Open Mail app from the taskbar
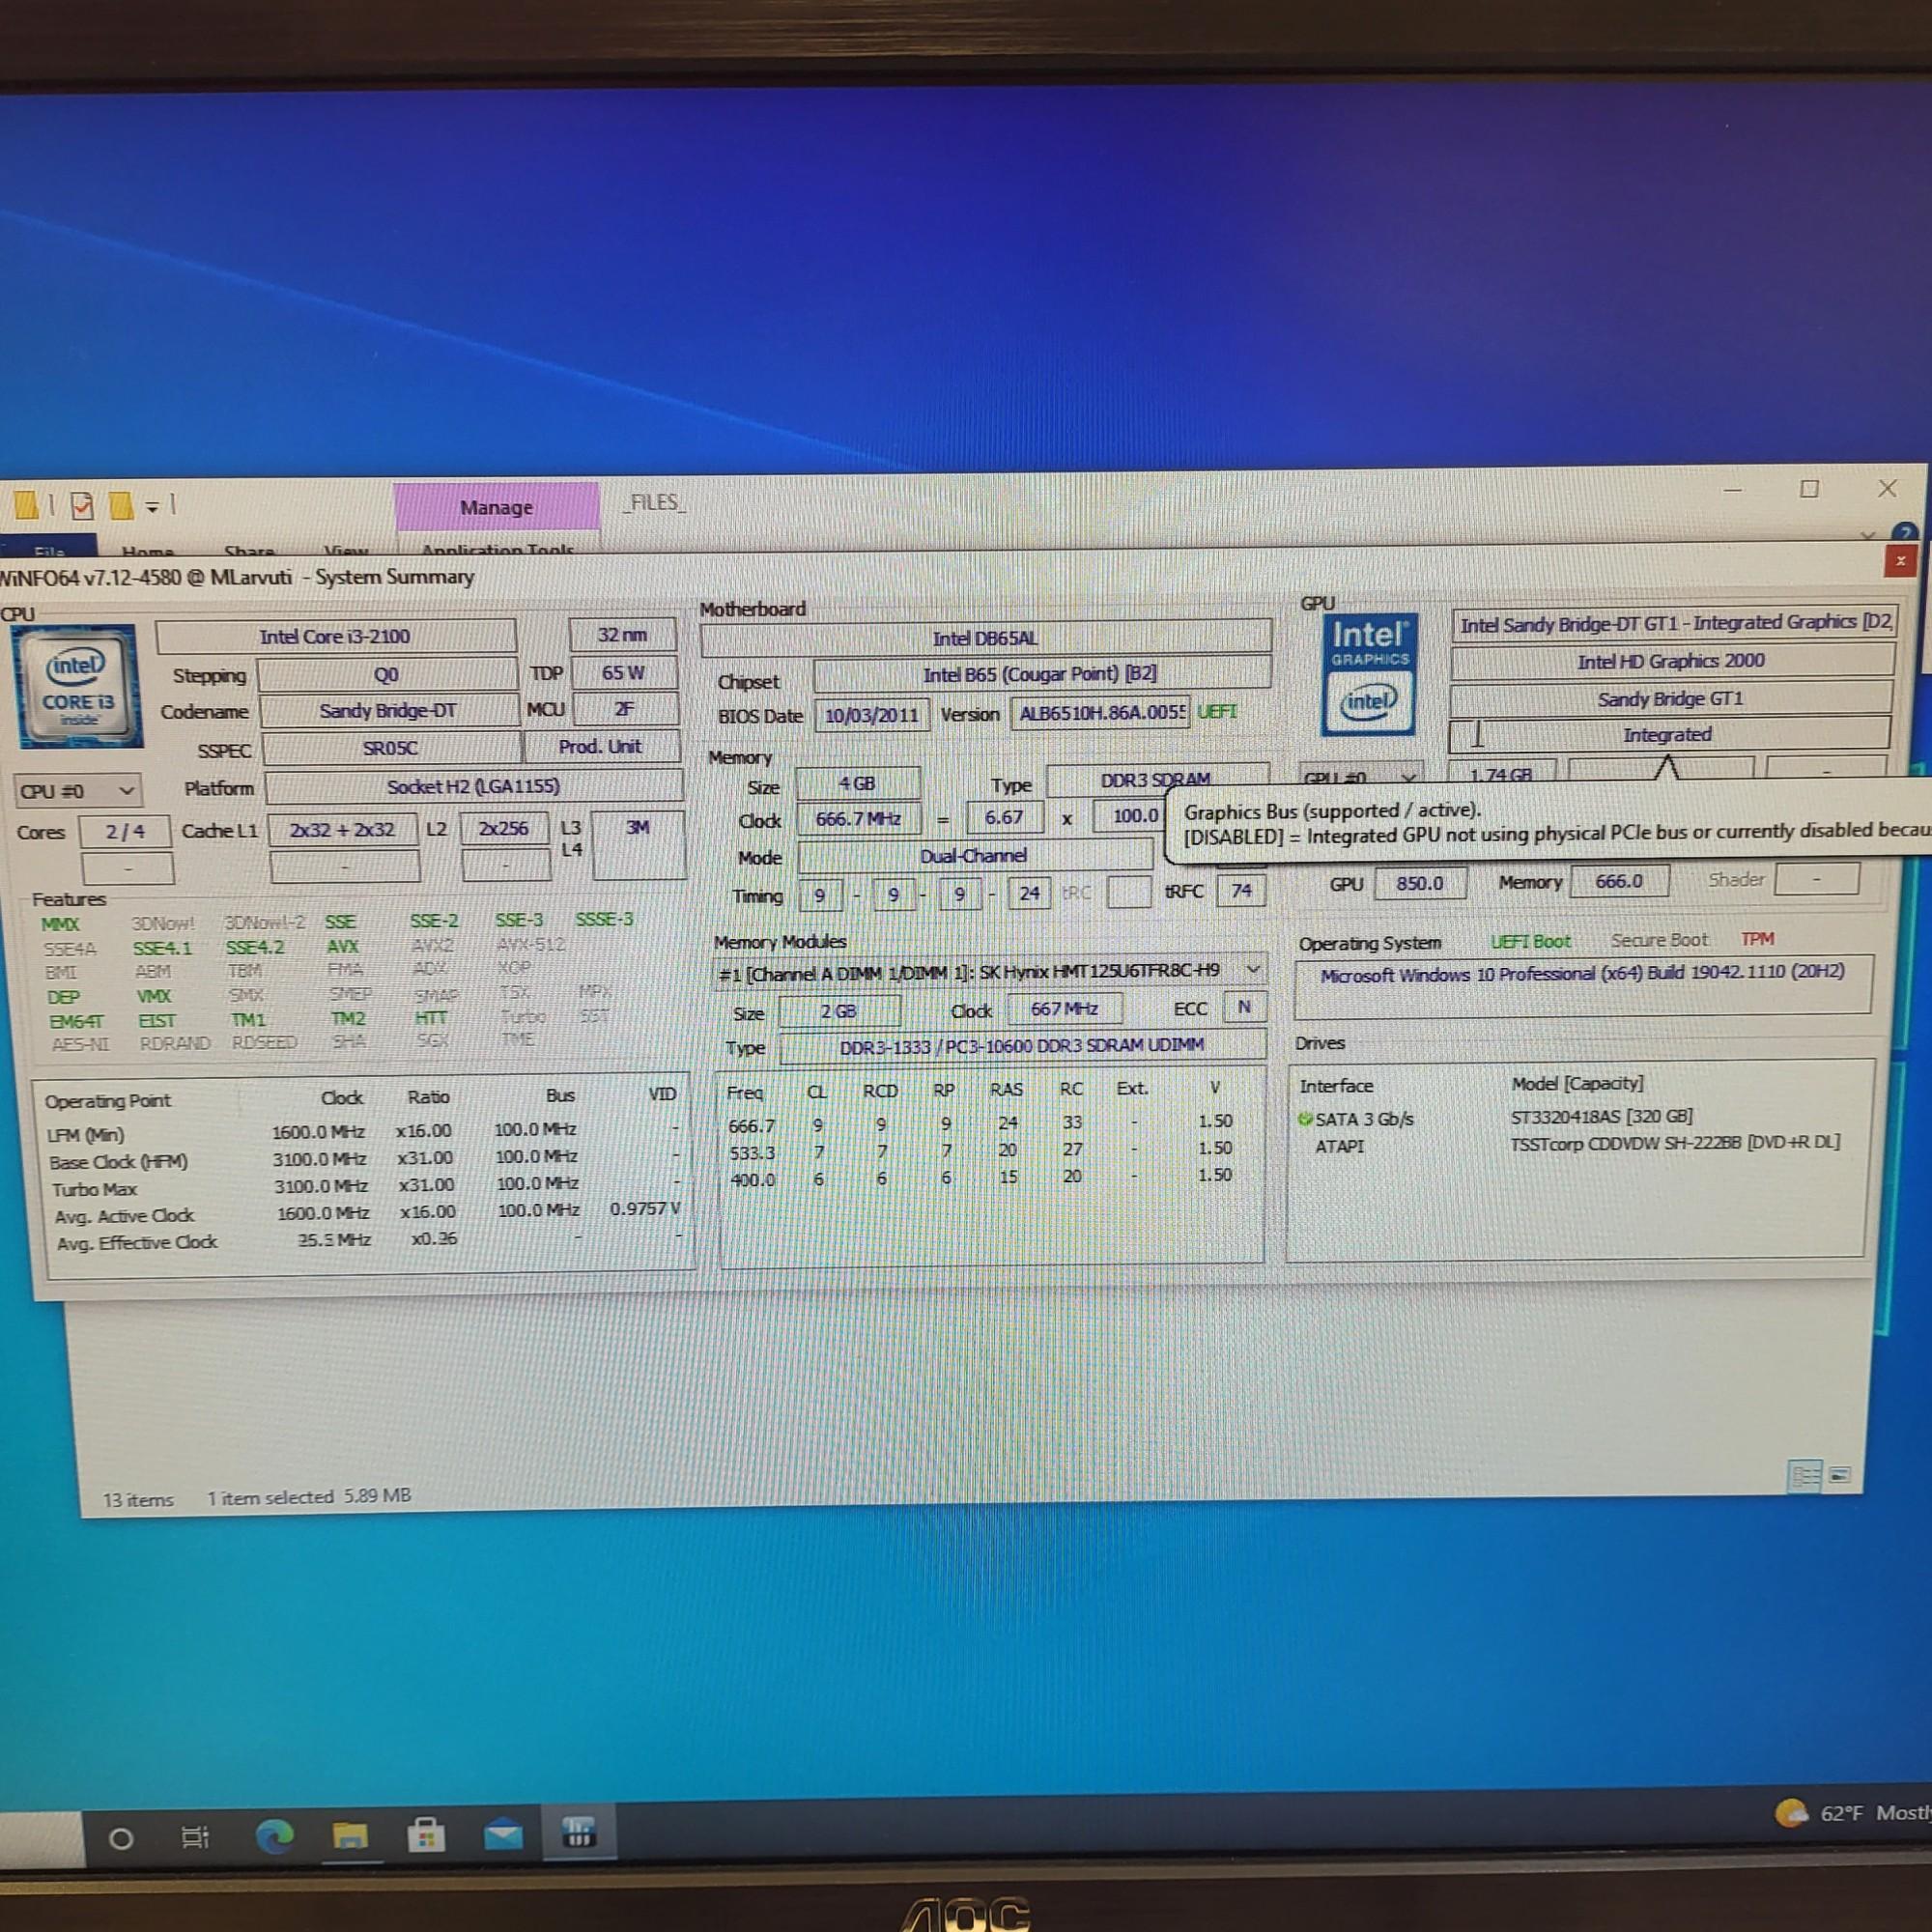This screenshot has height=1932, width=1932. (x=503, y=1834)
